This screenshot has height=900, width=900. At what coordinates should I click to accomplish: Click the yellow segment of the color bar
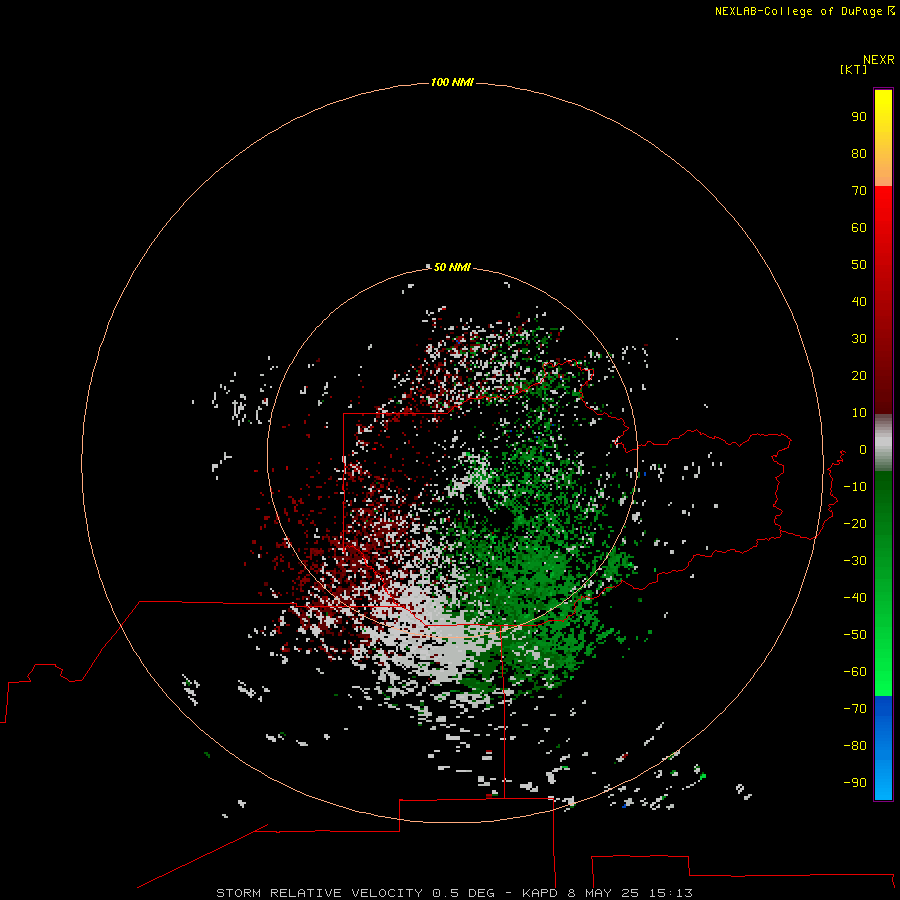[883, 138]
